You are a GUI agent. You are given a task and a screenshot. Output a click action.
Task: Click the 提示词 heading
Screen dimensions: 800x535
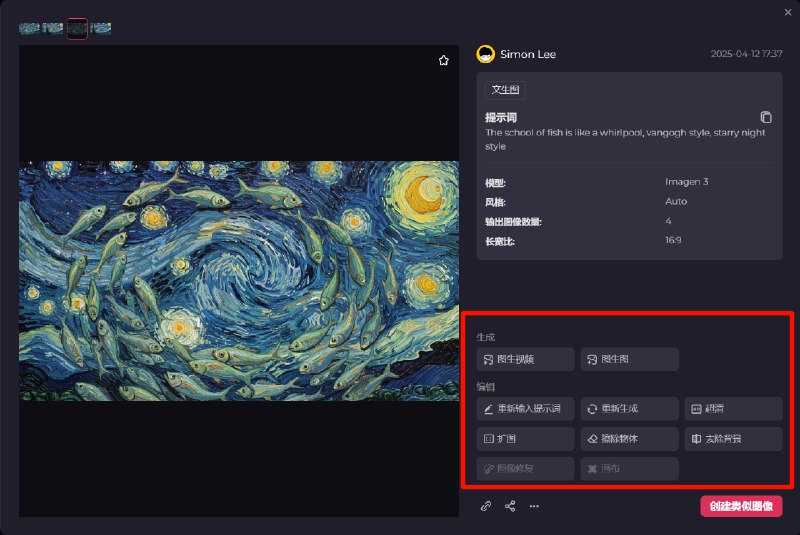pyautogui.click(x=501, y=118)
